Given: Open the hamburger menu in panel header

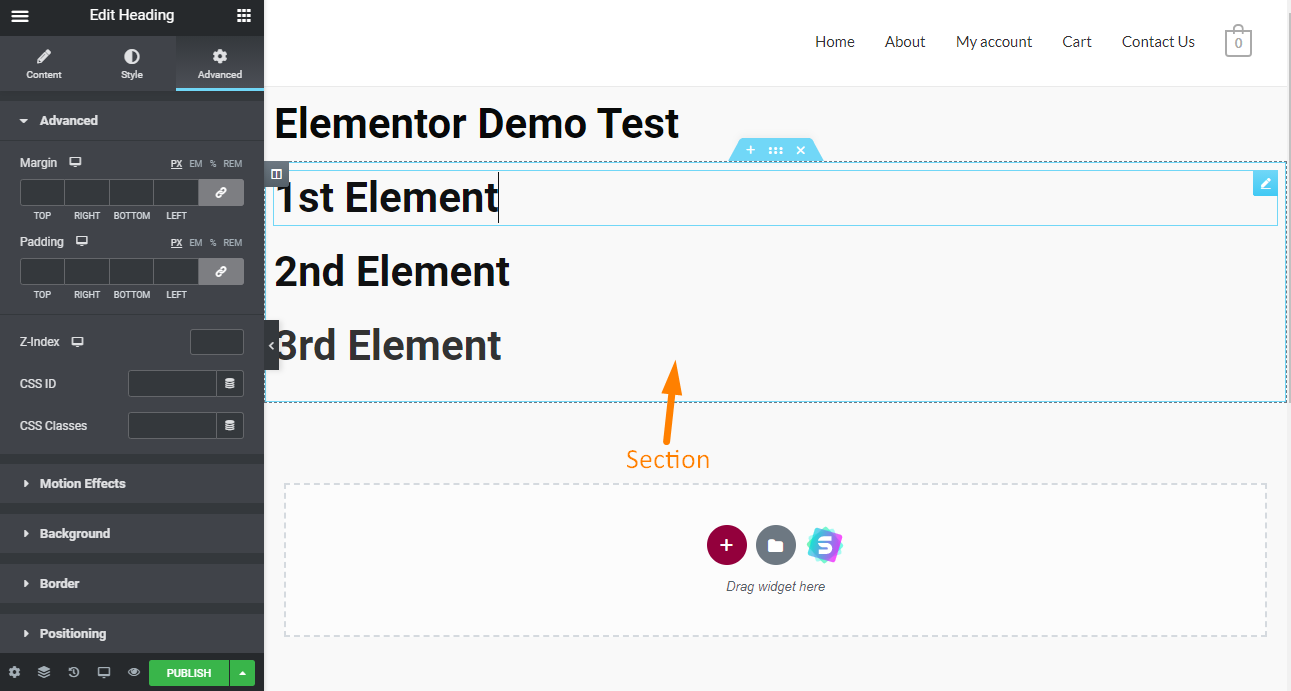Looking at the screenshot, I should tap(20, 16).
